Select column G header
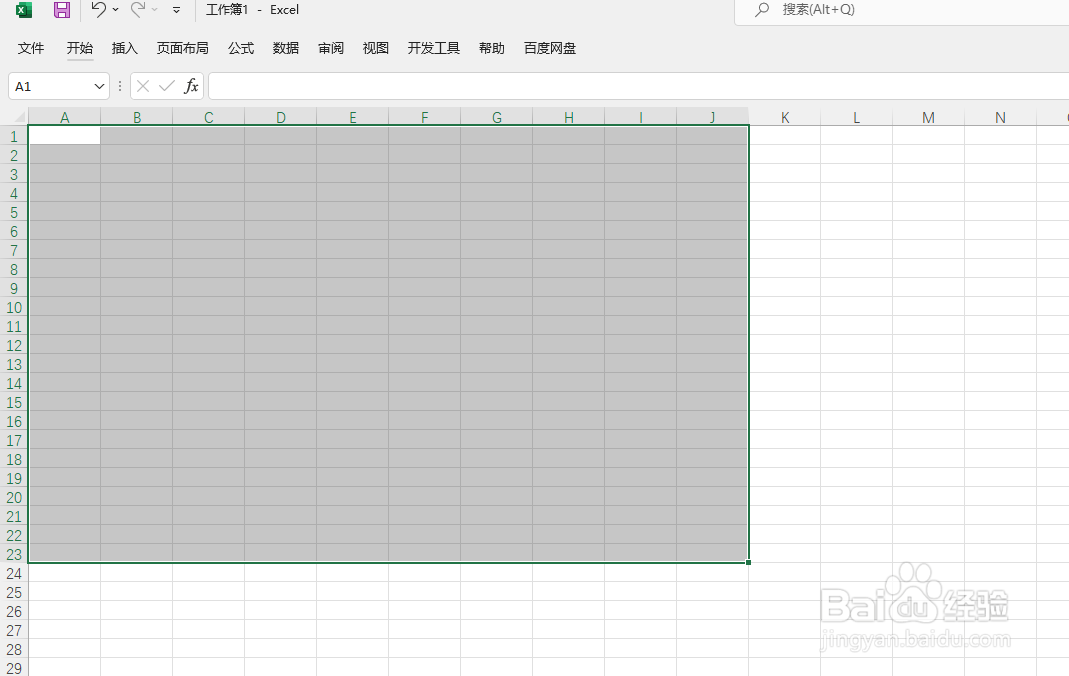 497,117
